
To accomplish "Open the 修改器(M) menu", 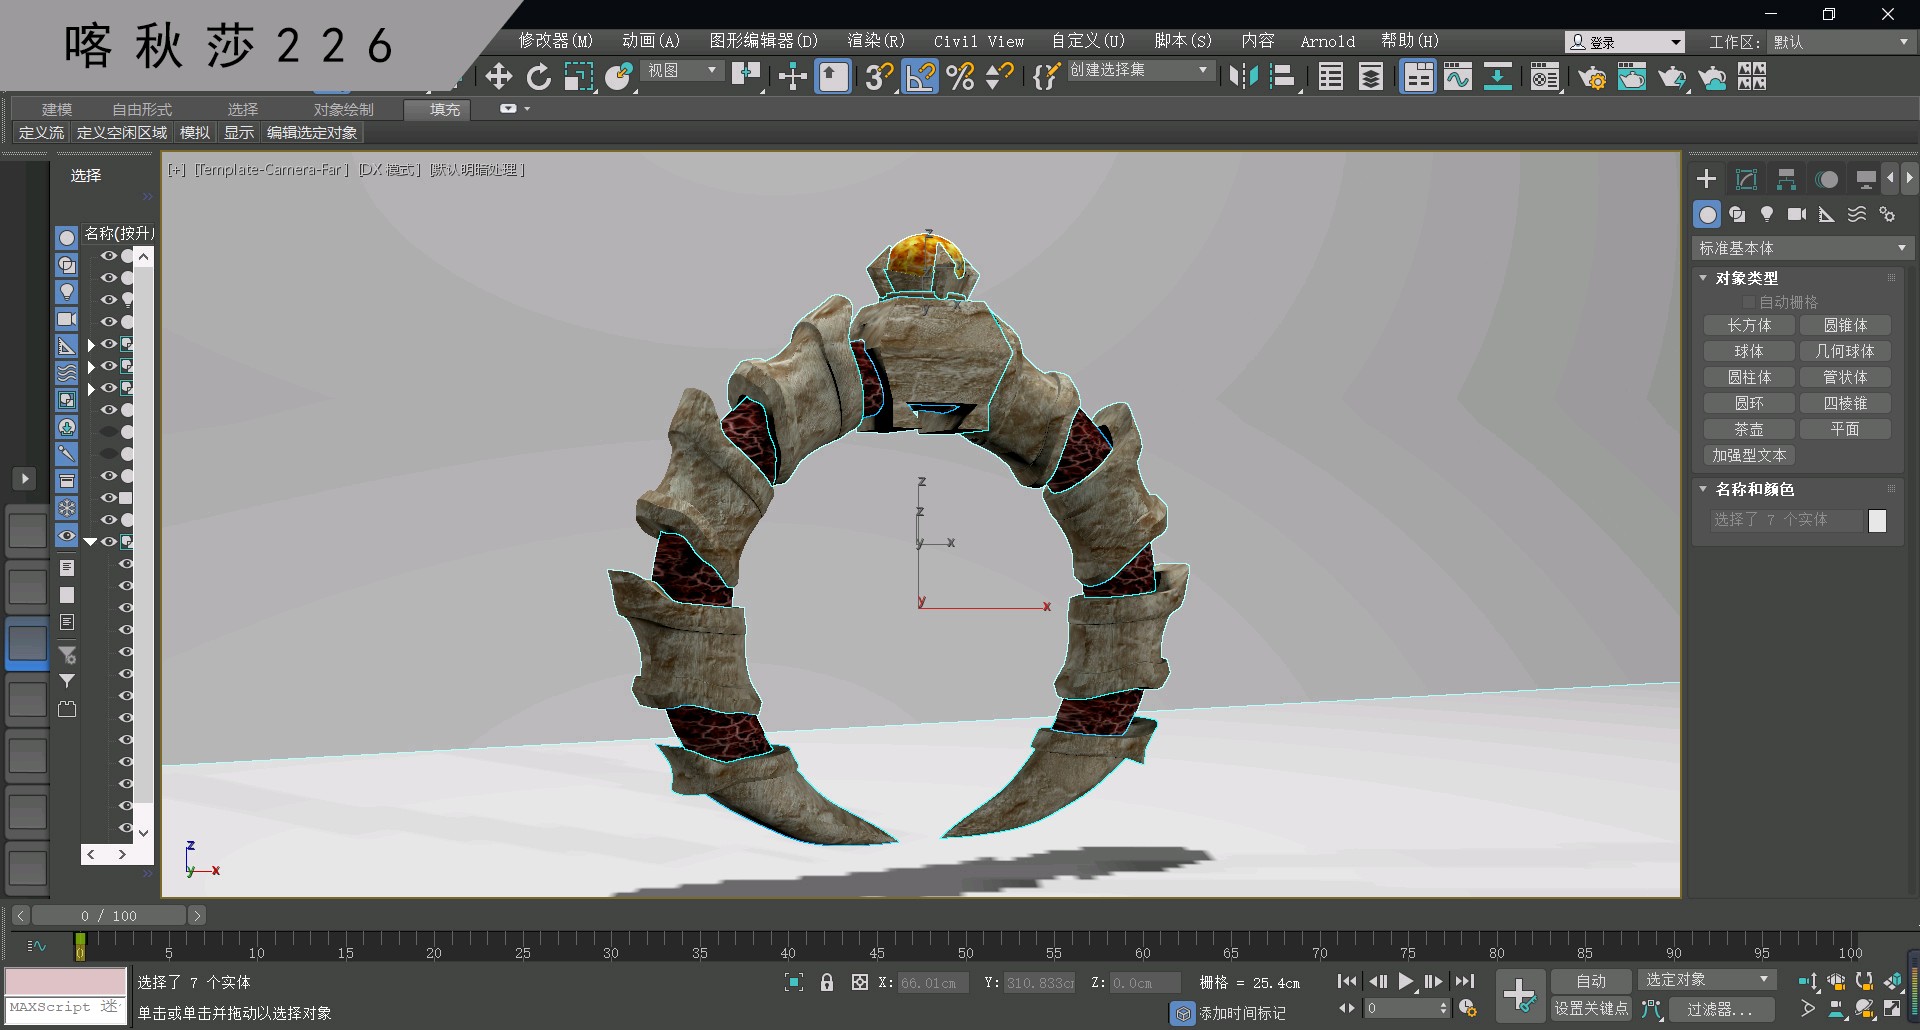I will [555, 41].
